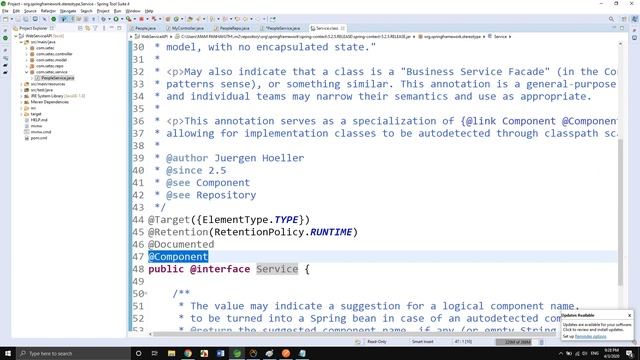Click the Debug toolbar icon

click(103, 19)
